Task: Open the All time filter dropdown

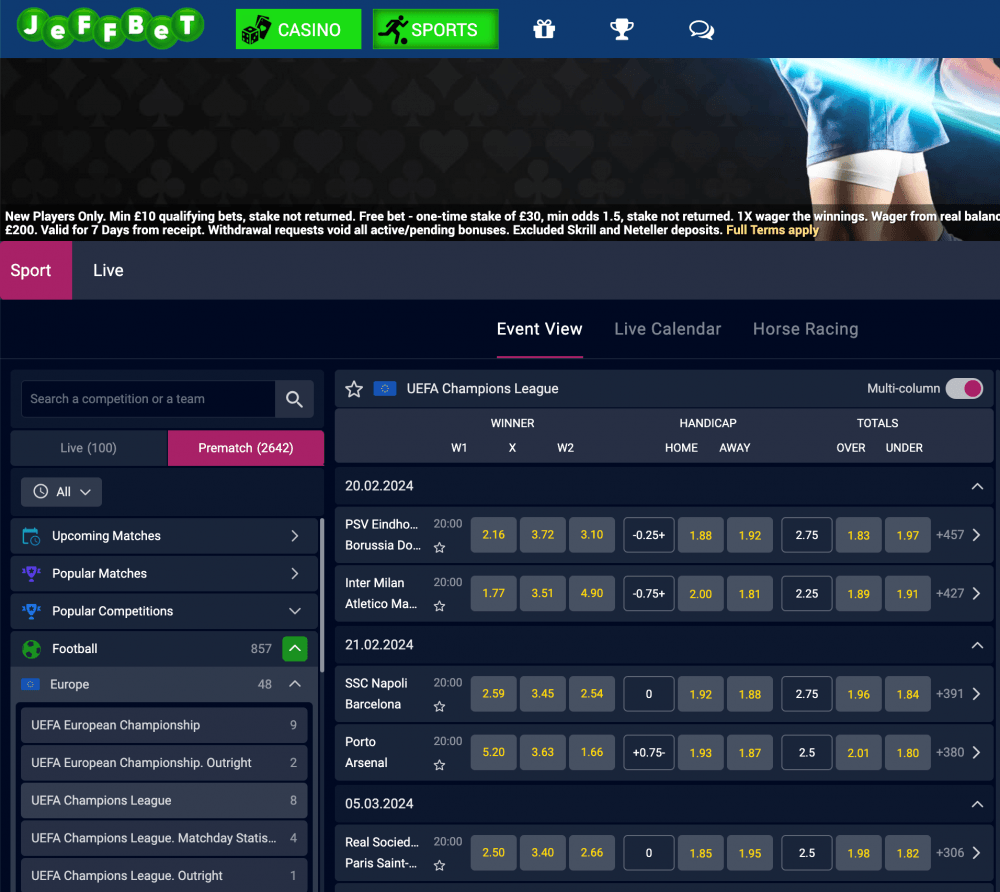Action: point(61,492)
